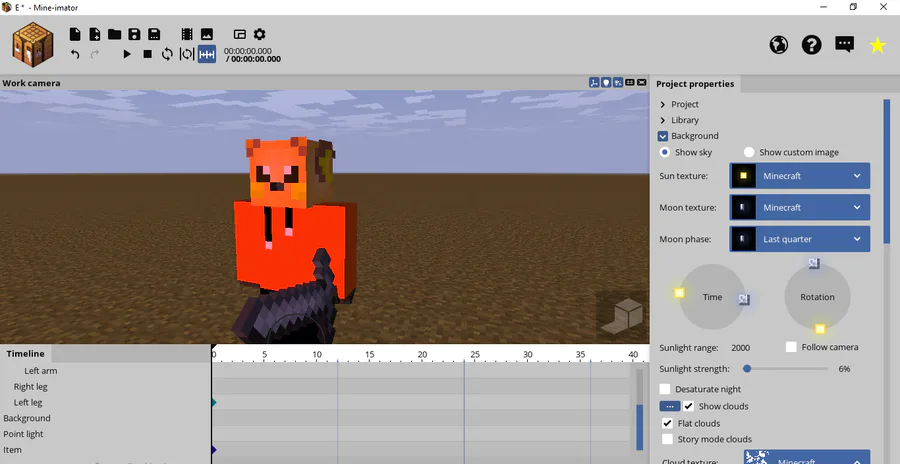Enable the Desaturate night checkbox
The height and width of the screenshot is (464, 900).
[665, 389]
